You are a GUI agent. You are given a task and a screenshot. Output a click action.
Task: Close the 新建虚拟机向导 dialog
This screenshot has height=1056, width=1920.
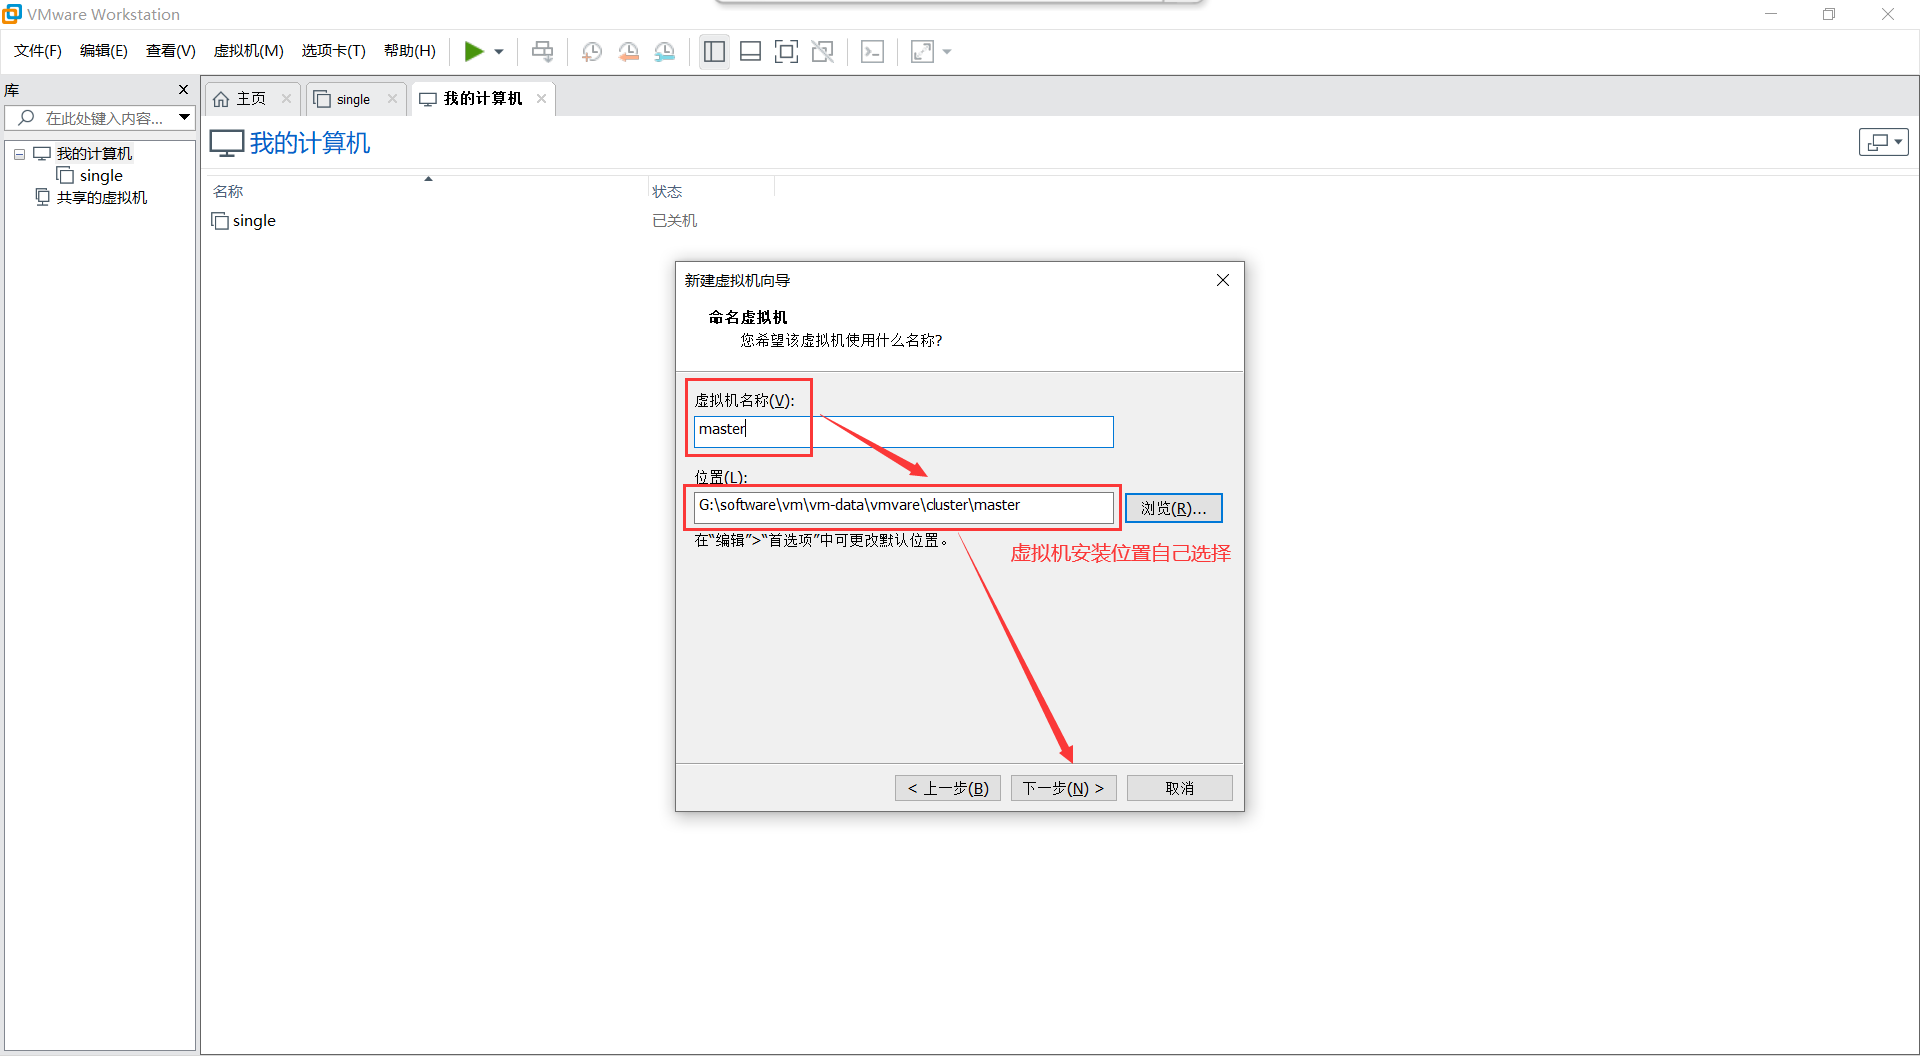click(1222, 280)
